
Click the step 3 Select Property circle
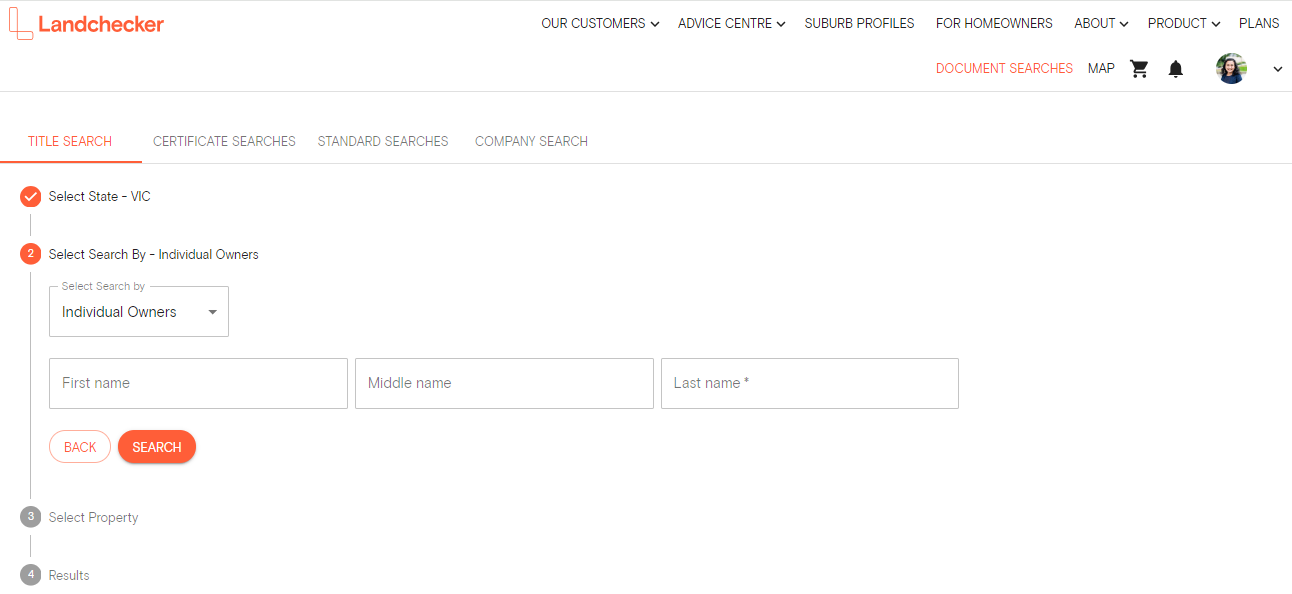pos(30,517)
